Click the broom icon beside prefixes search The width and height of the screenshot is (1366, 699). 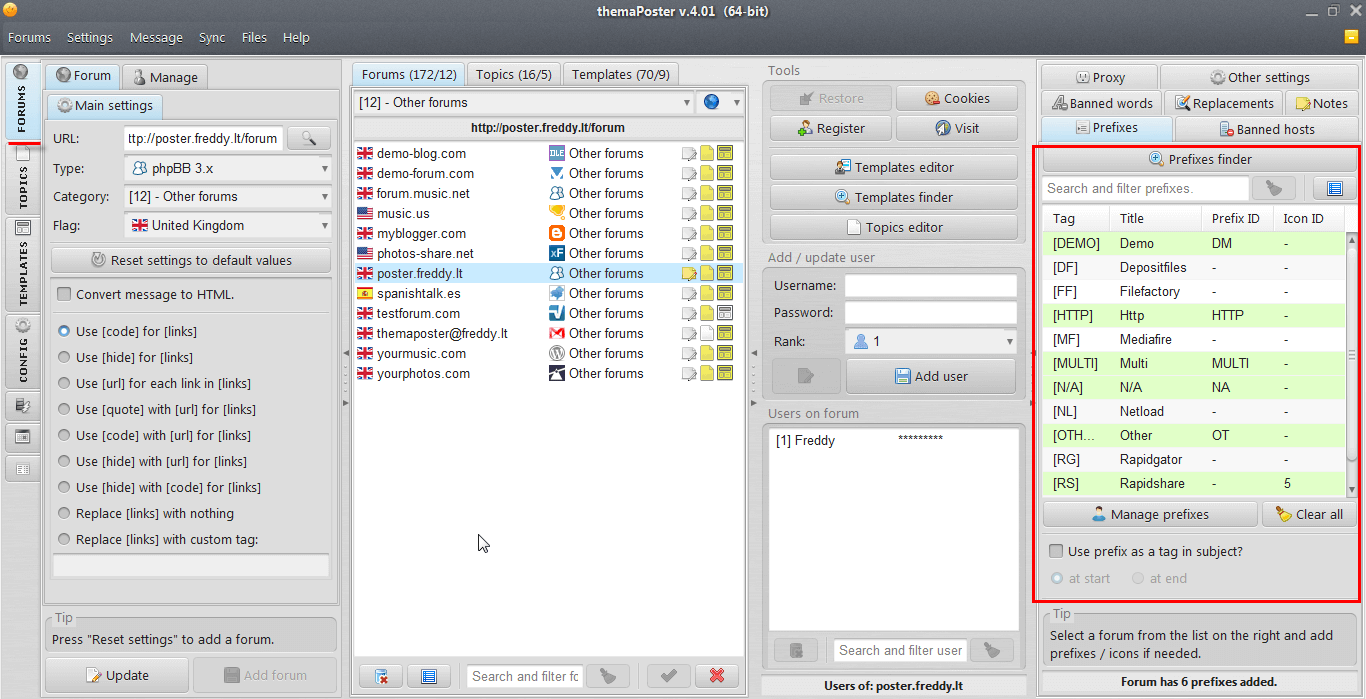tap(1273, 188)
